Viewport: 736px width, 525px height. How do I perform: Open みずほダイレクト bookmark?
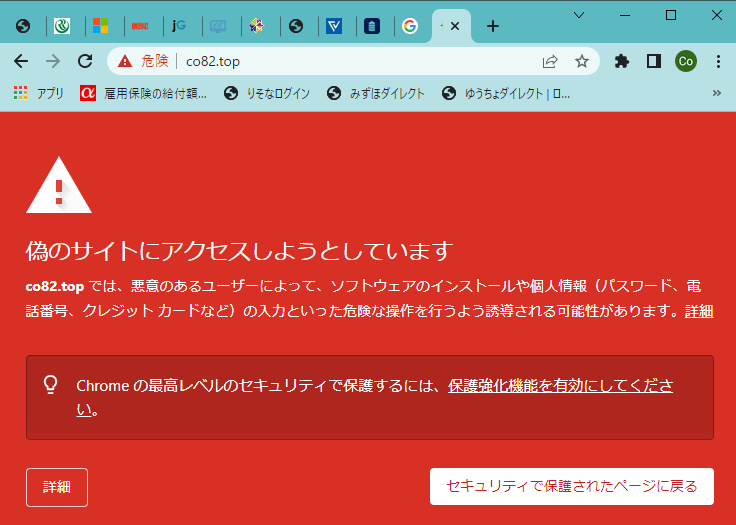(x=376, y=93)
